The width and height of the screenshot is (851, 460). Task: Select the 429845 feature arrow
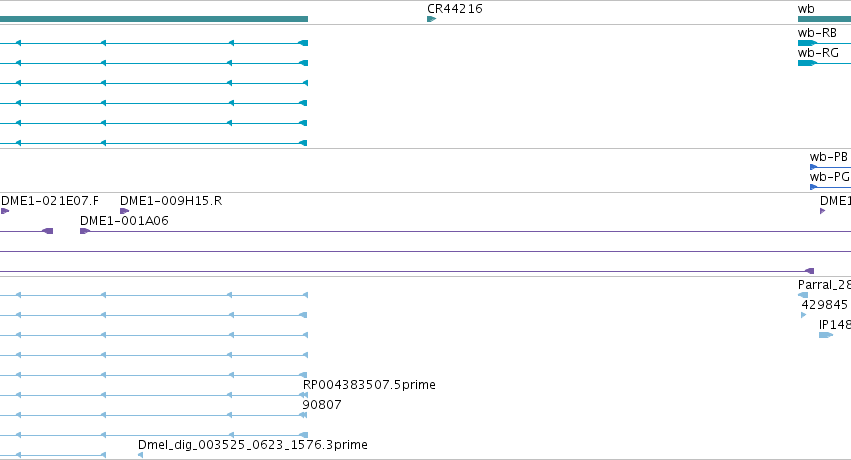pyautogui.click(x=804, y=315)
